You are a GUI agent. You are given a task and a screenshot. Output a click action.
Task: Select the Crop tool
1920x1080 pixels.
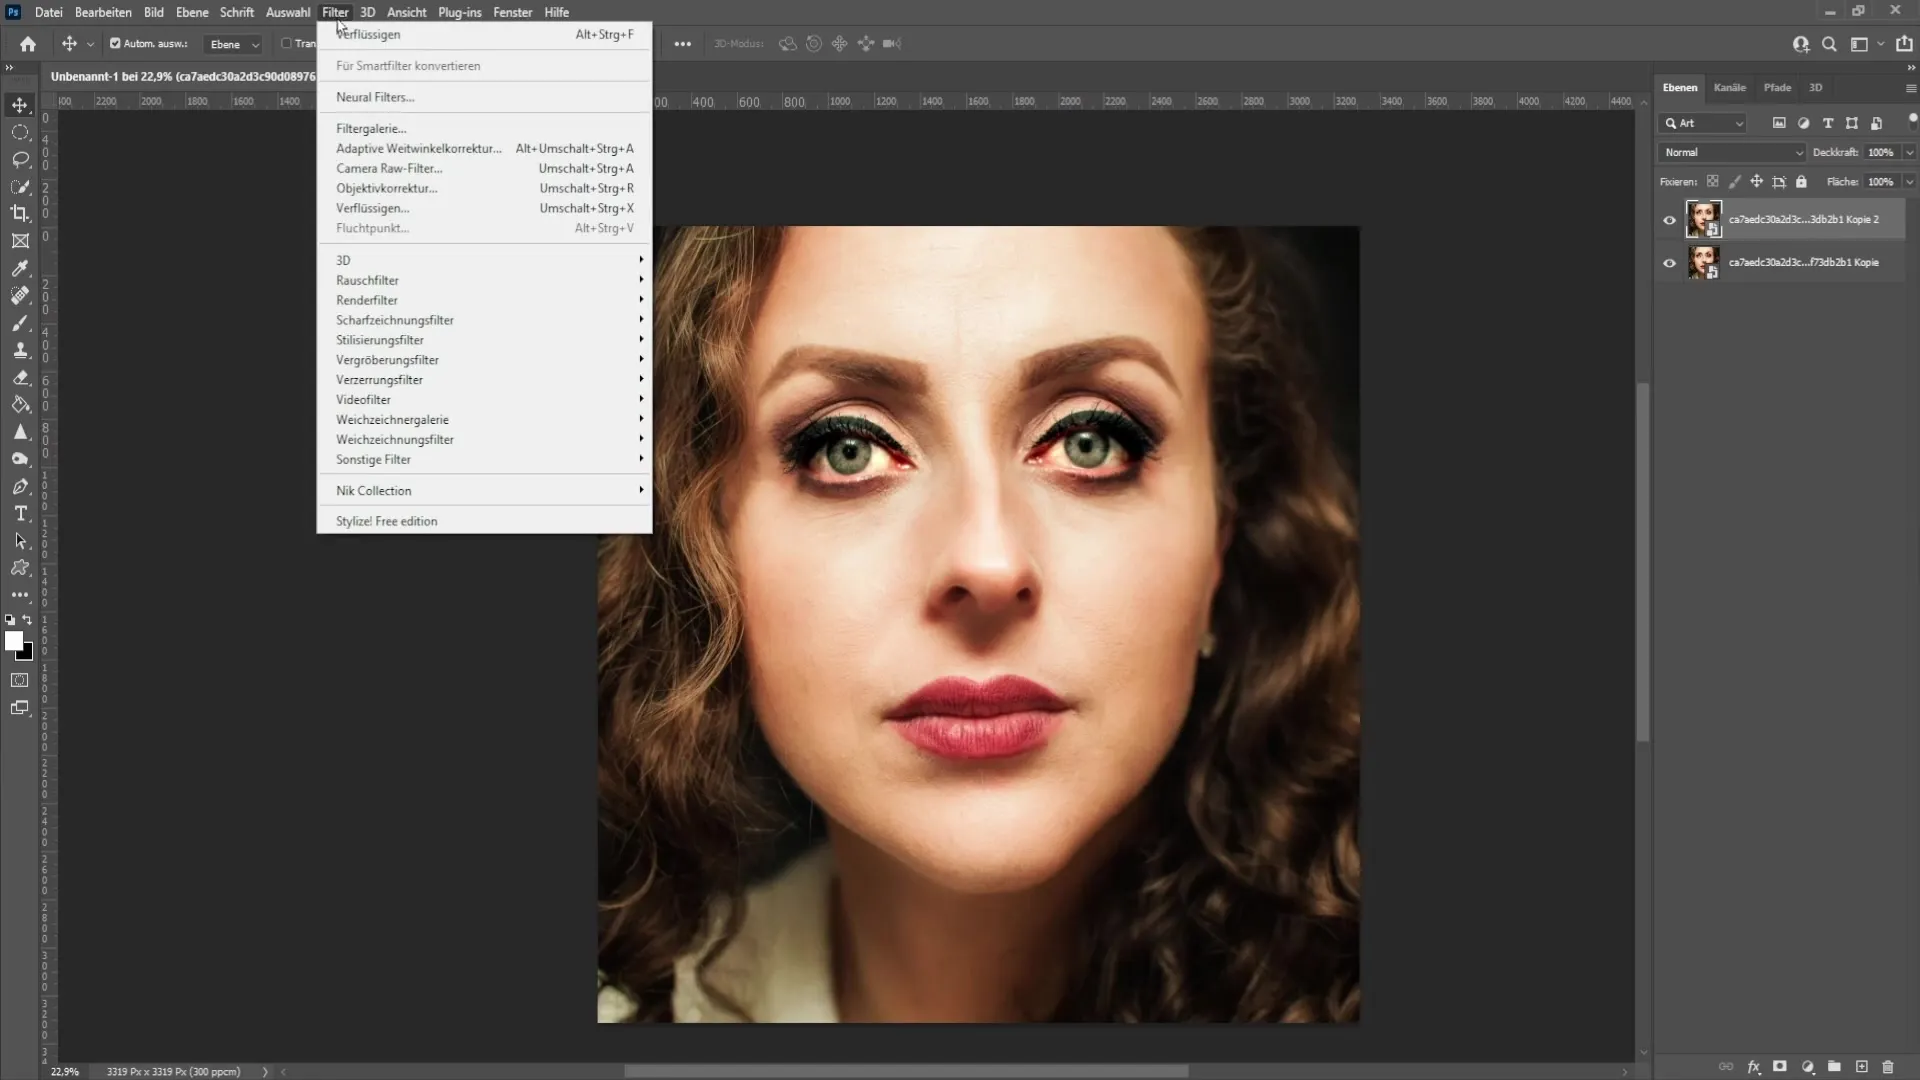(20, 213)
